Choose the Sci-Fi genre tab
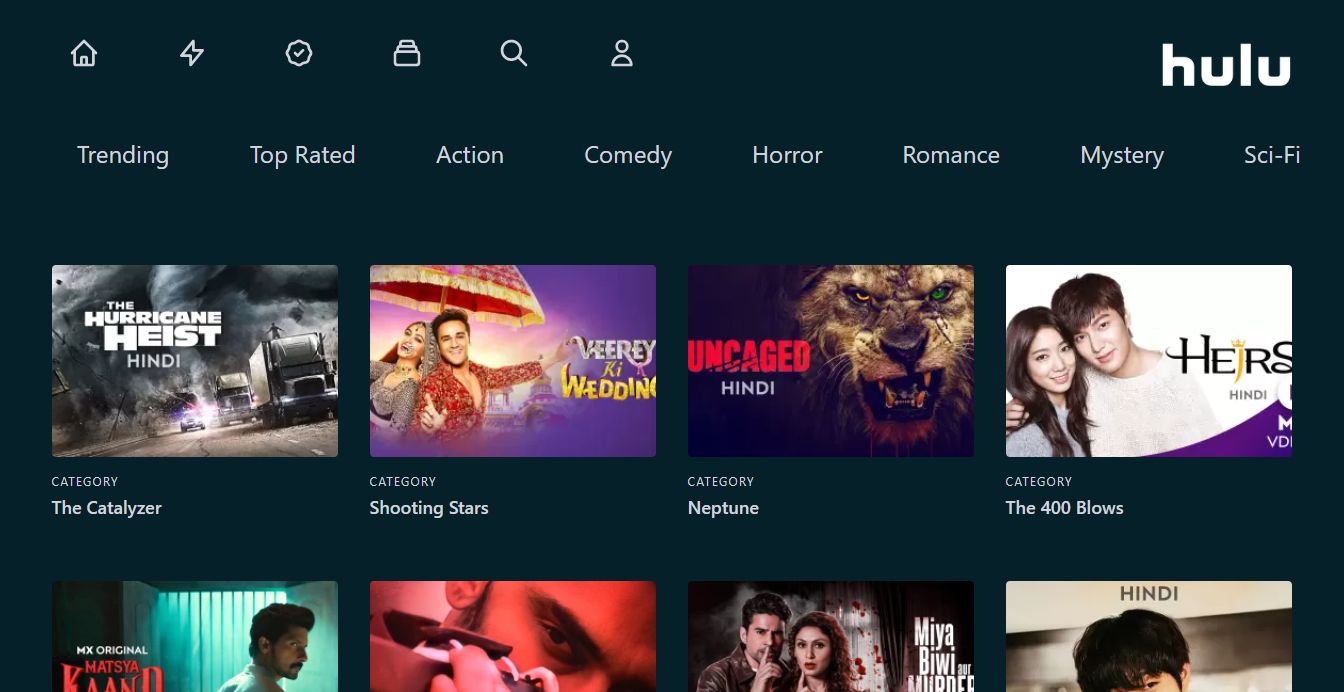Image resolution: width=1344 pixels, height=692 pixels. click(1272, 155)
